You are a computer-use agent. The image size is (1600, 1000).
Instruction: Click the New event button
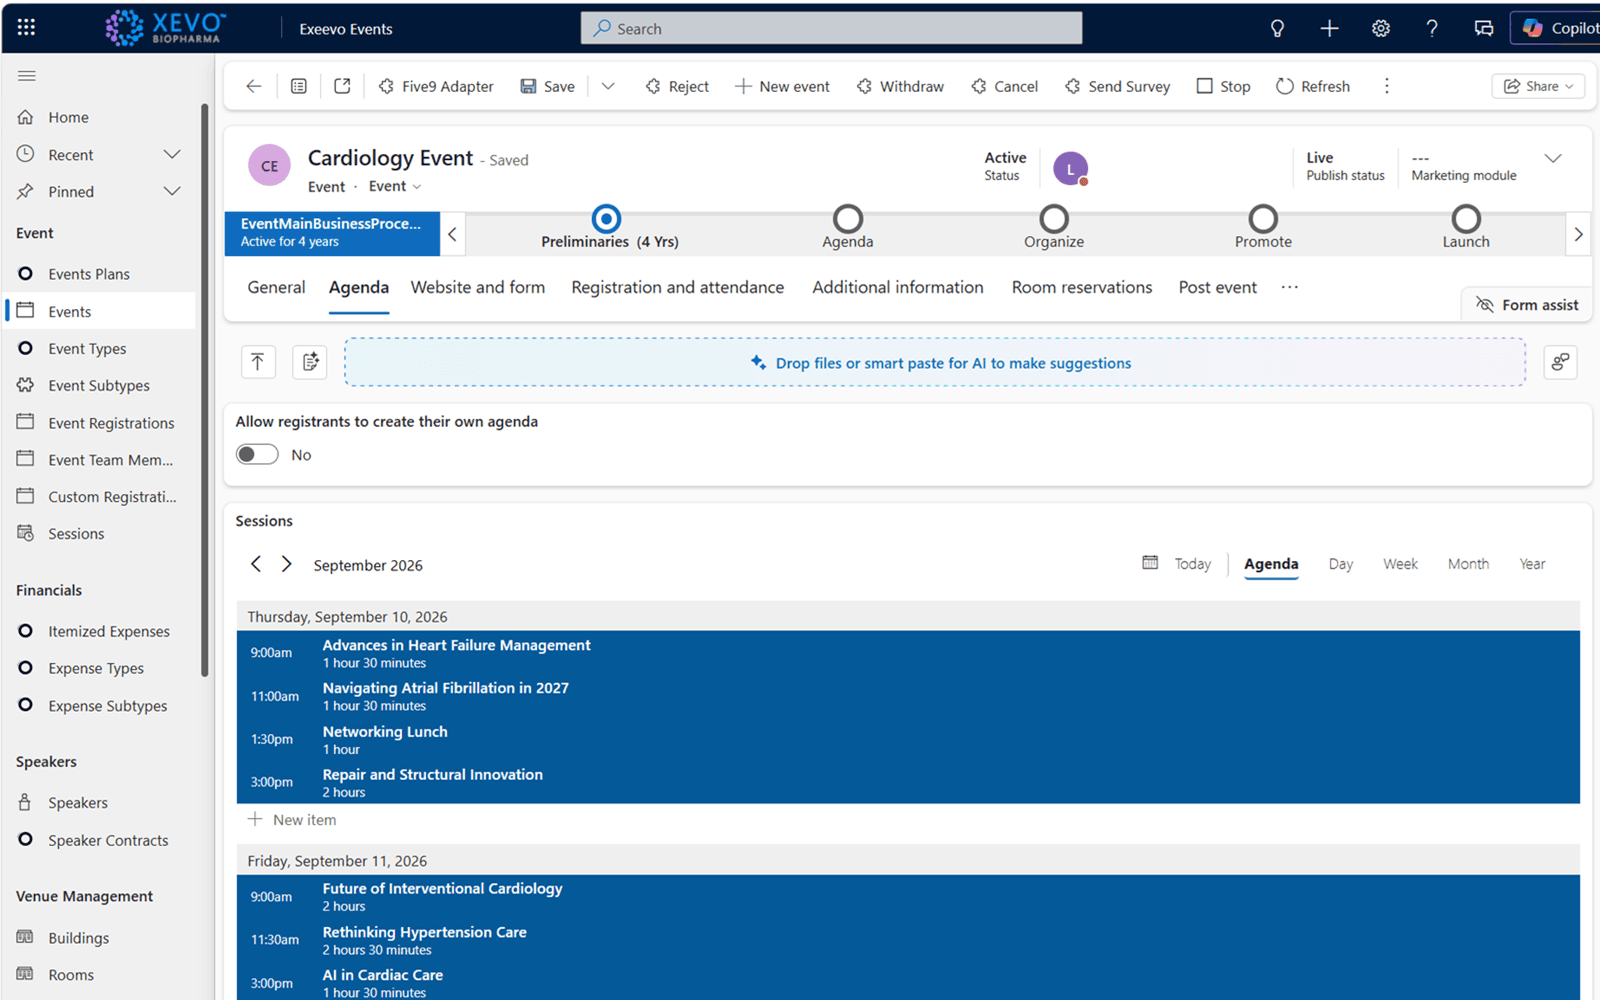click(782, 86)
